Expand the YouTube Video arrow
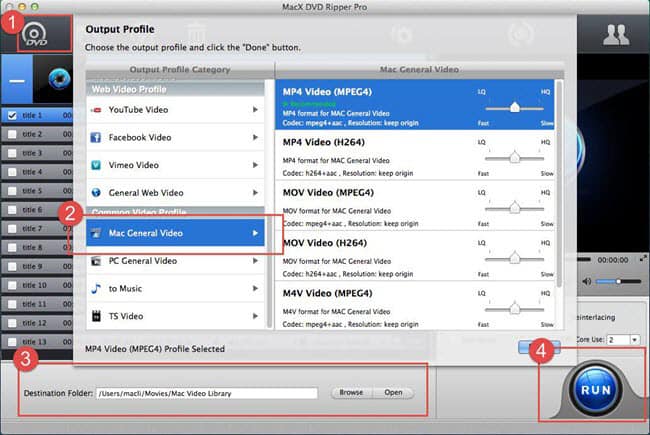Viewport: 650px width, 435px height. pos(255,109)
